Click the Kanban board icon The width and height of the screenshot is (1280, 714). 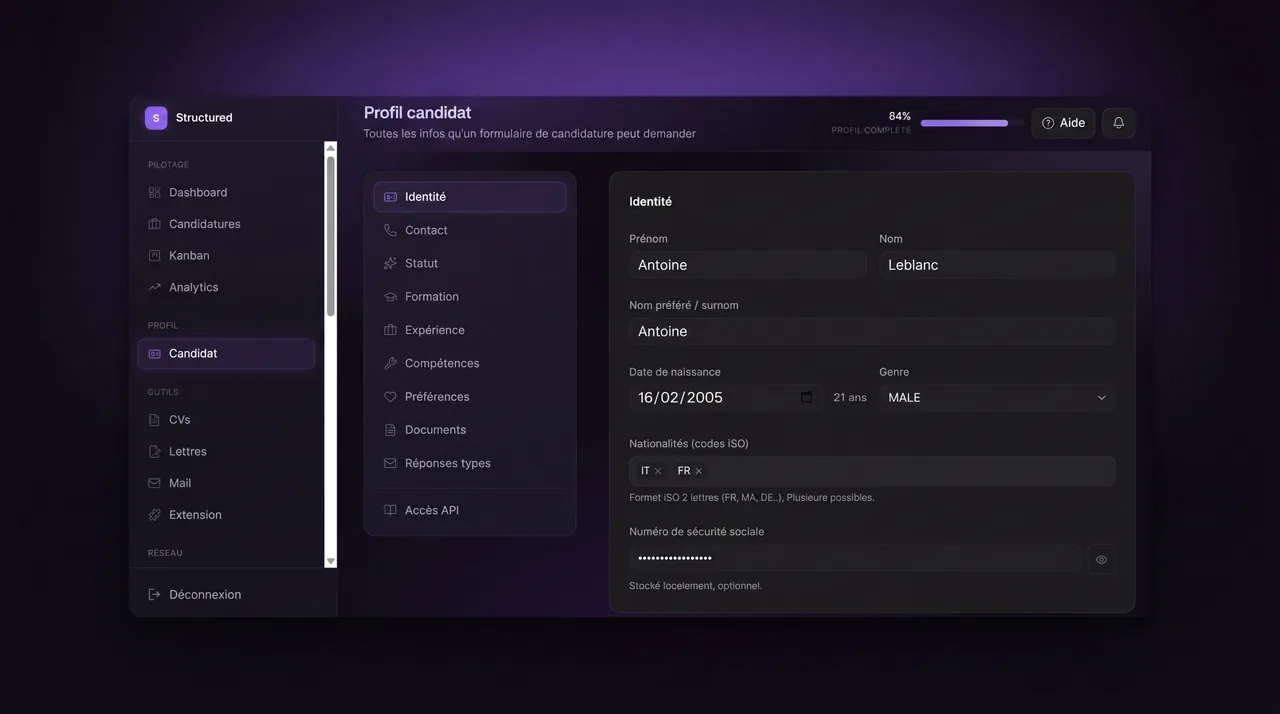154,255
